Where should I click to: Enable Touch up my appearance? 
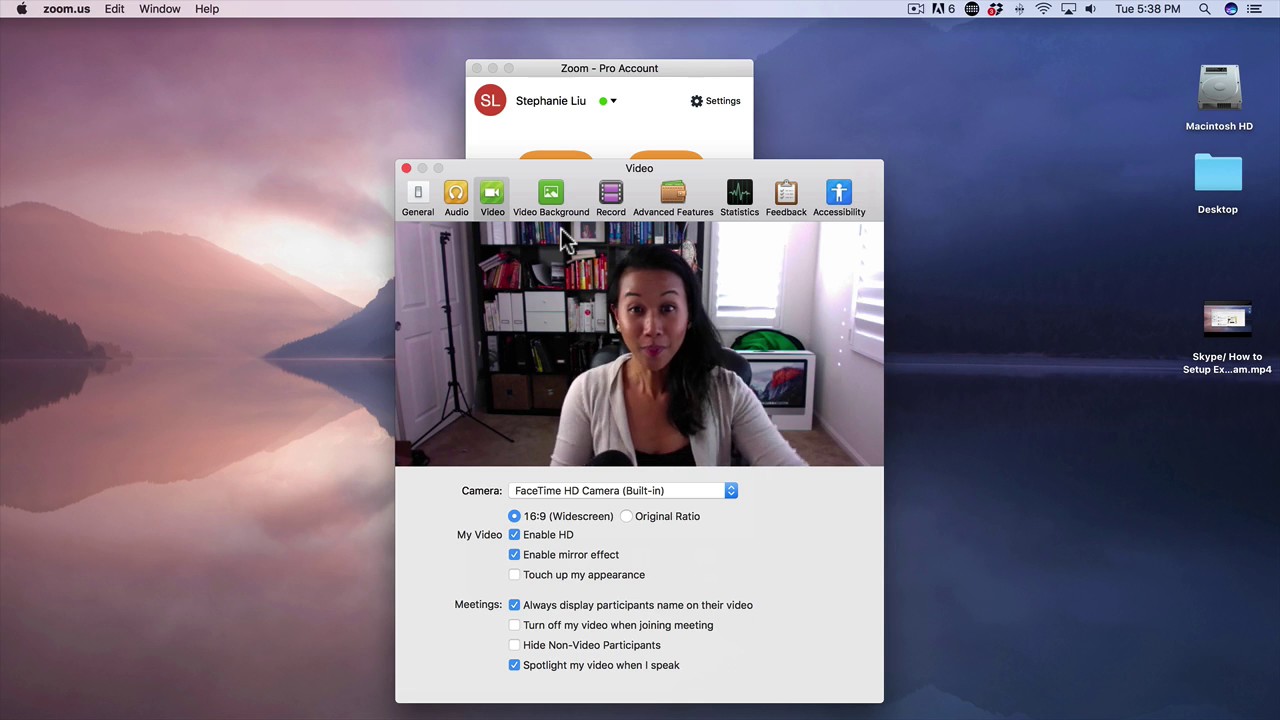514,575
